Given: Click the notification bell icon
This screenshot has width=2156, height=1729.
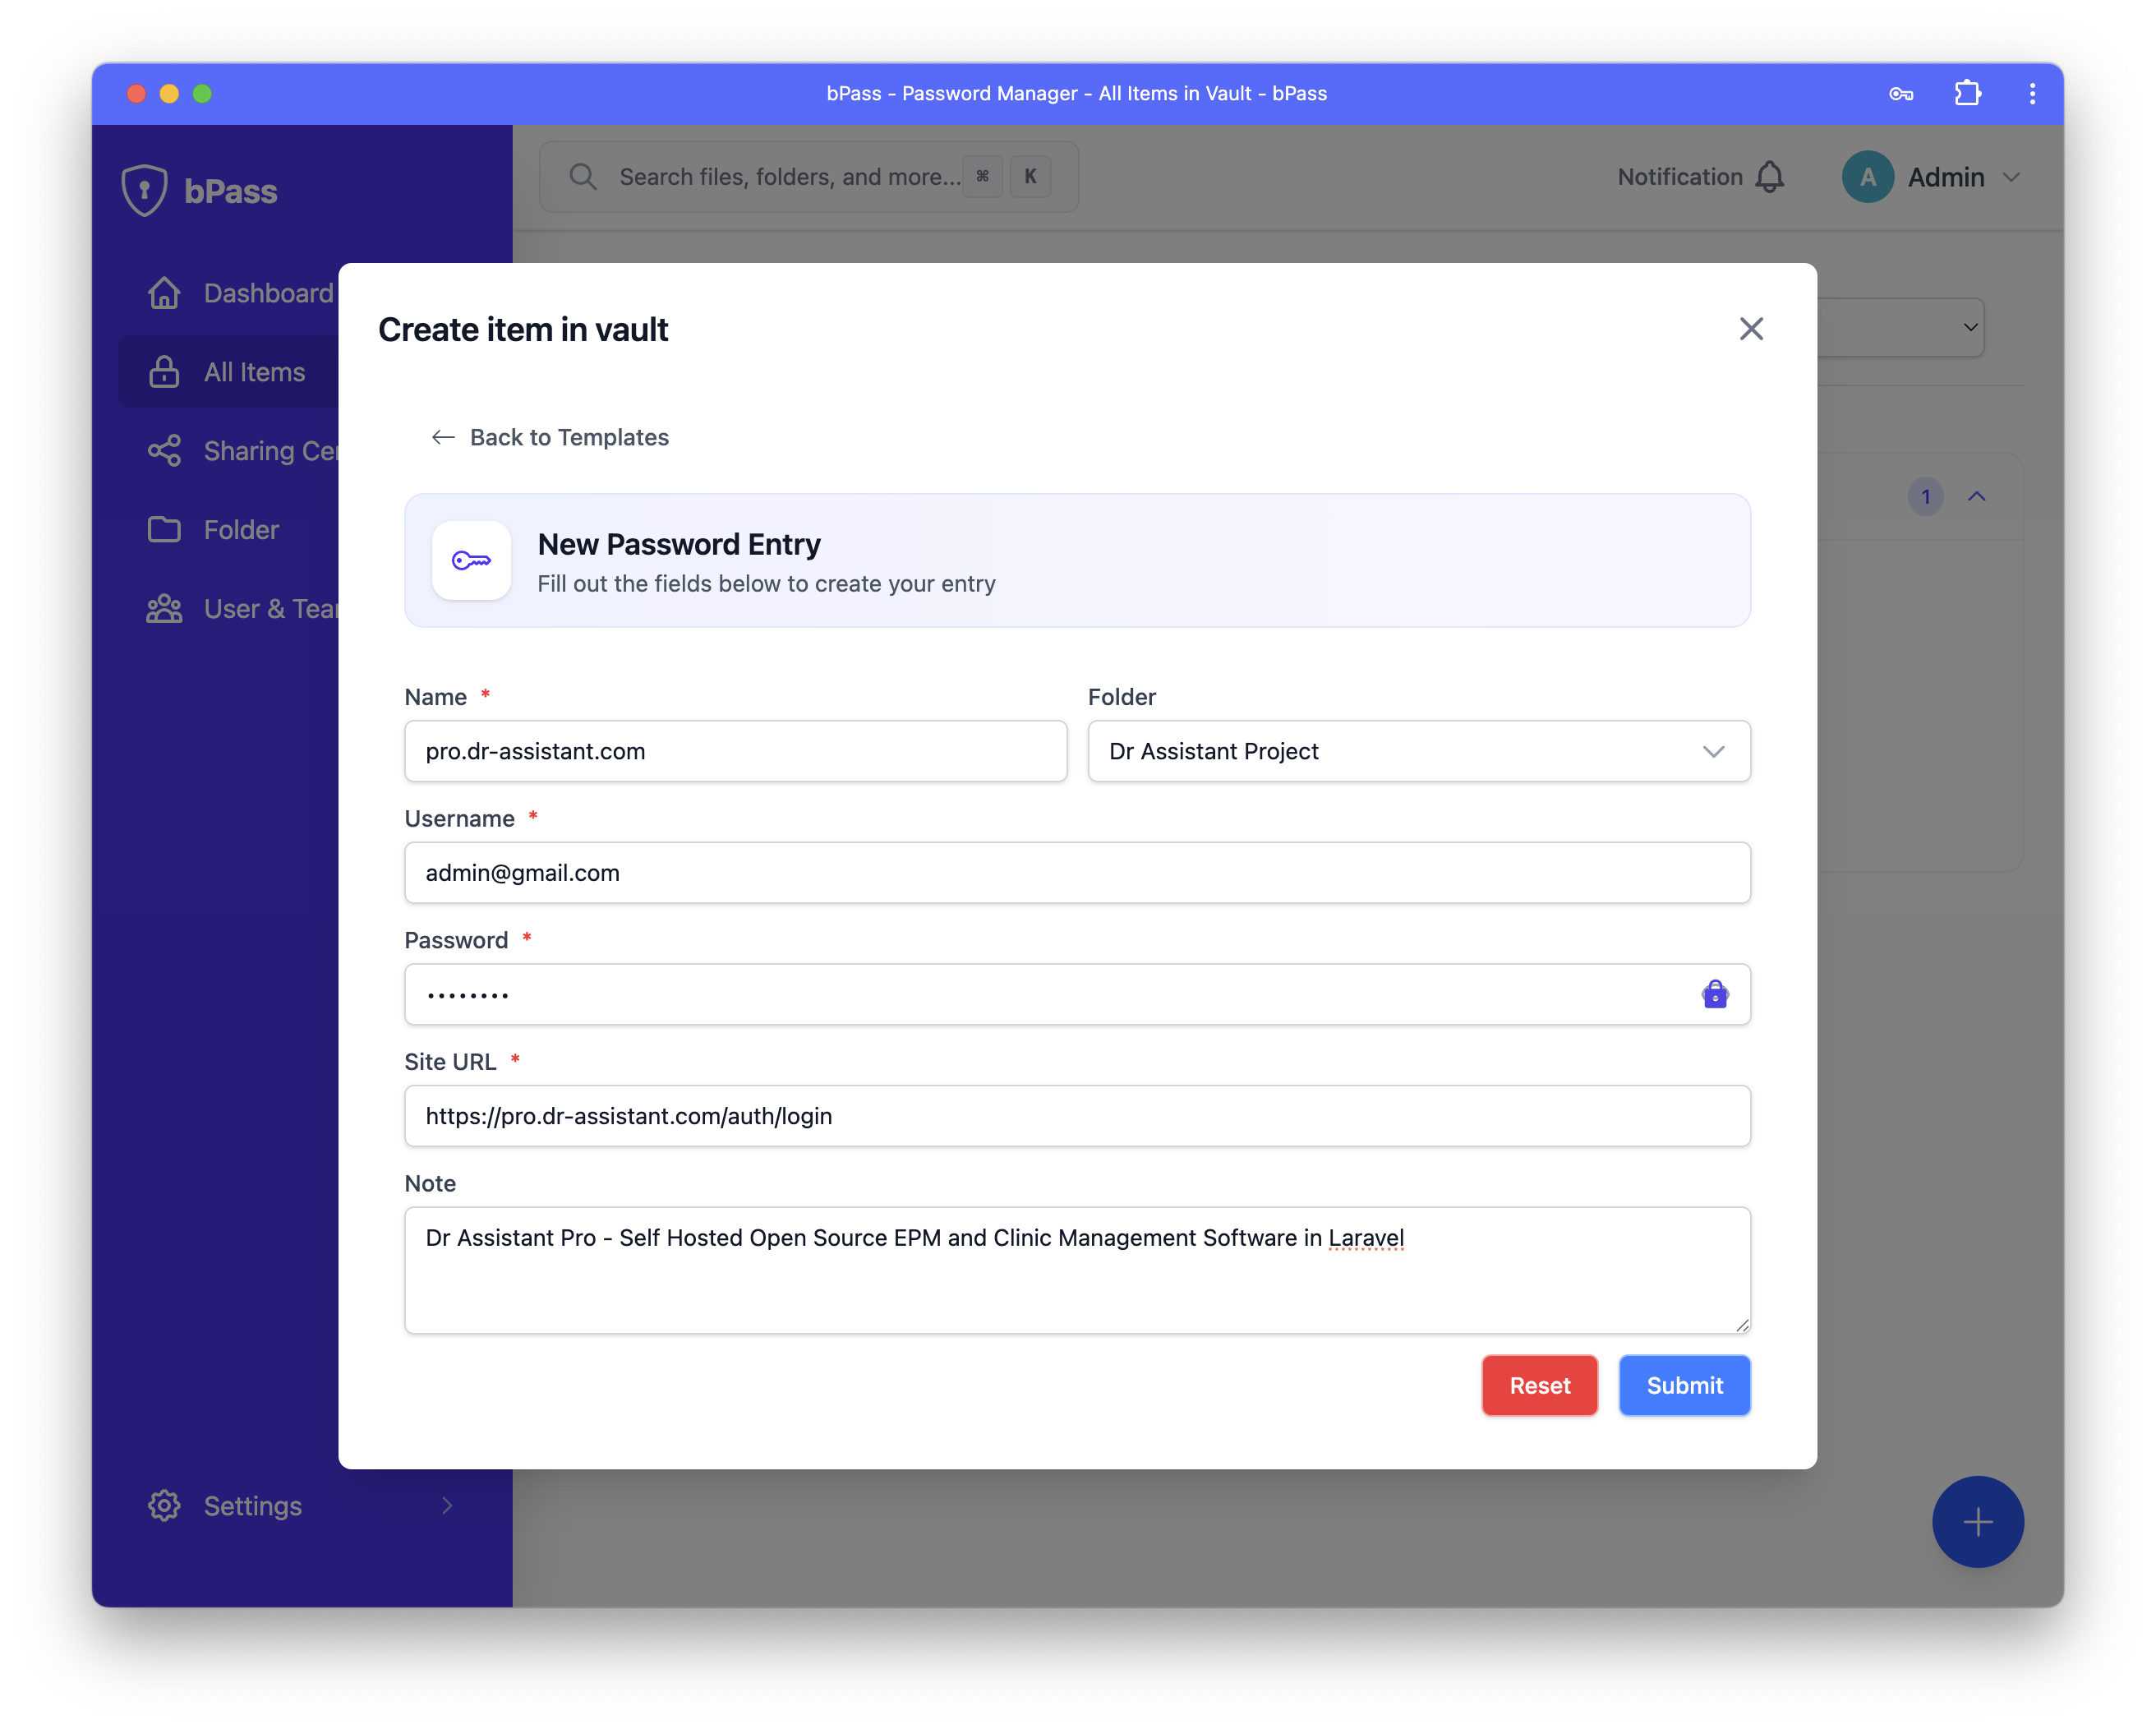Looking at the screenshot, I should [1769, 177].
